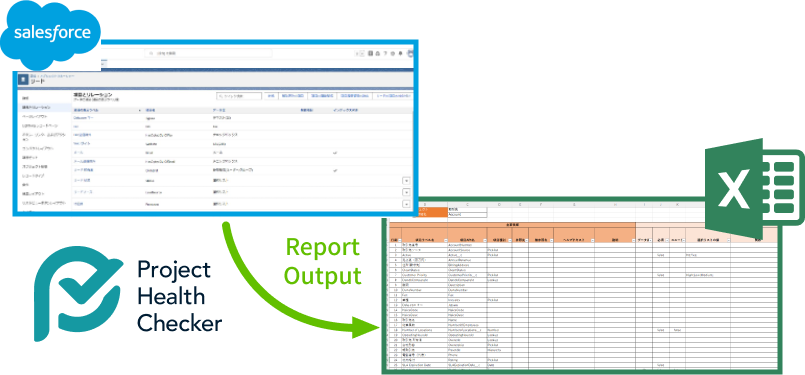
Task: Open Salesforce notifications bell icon
Action: tap(400, 53)
